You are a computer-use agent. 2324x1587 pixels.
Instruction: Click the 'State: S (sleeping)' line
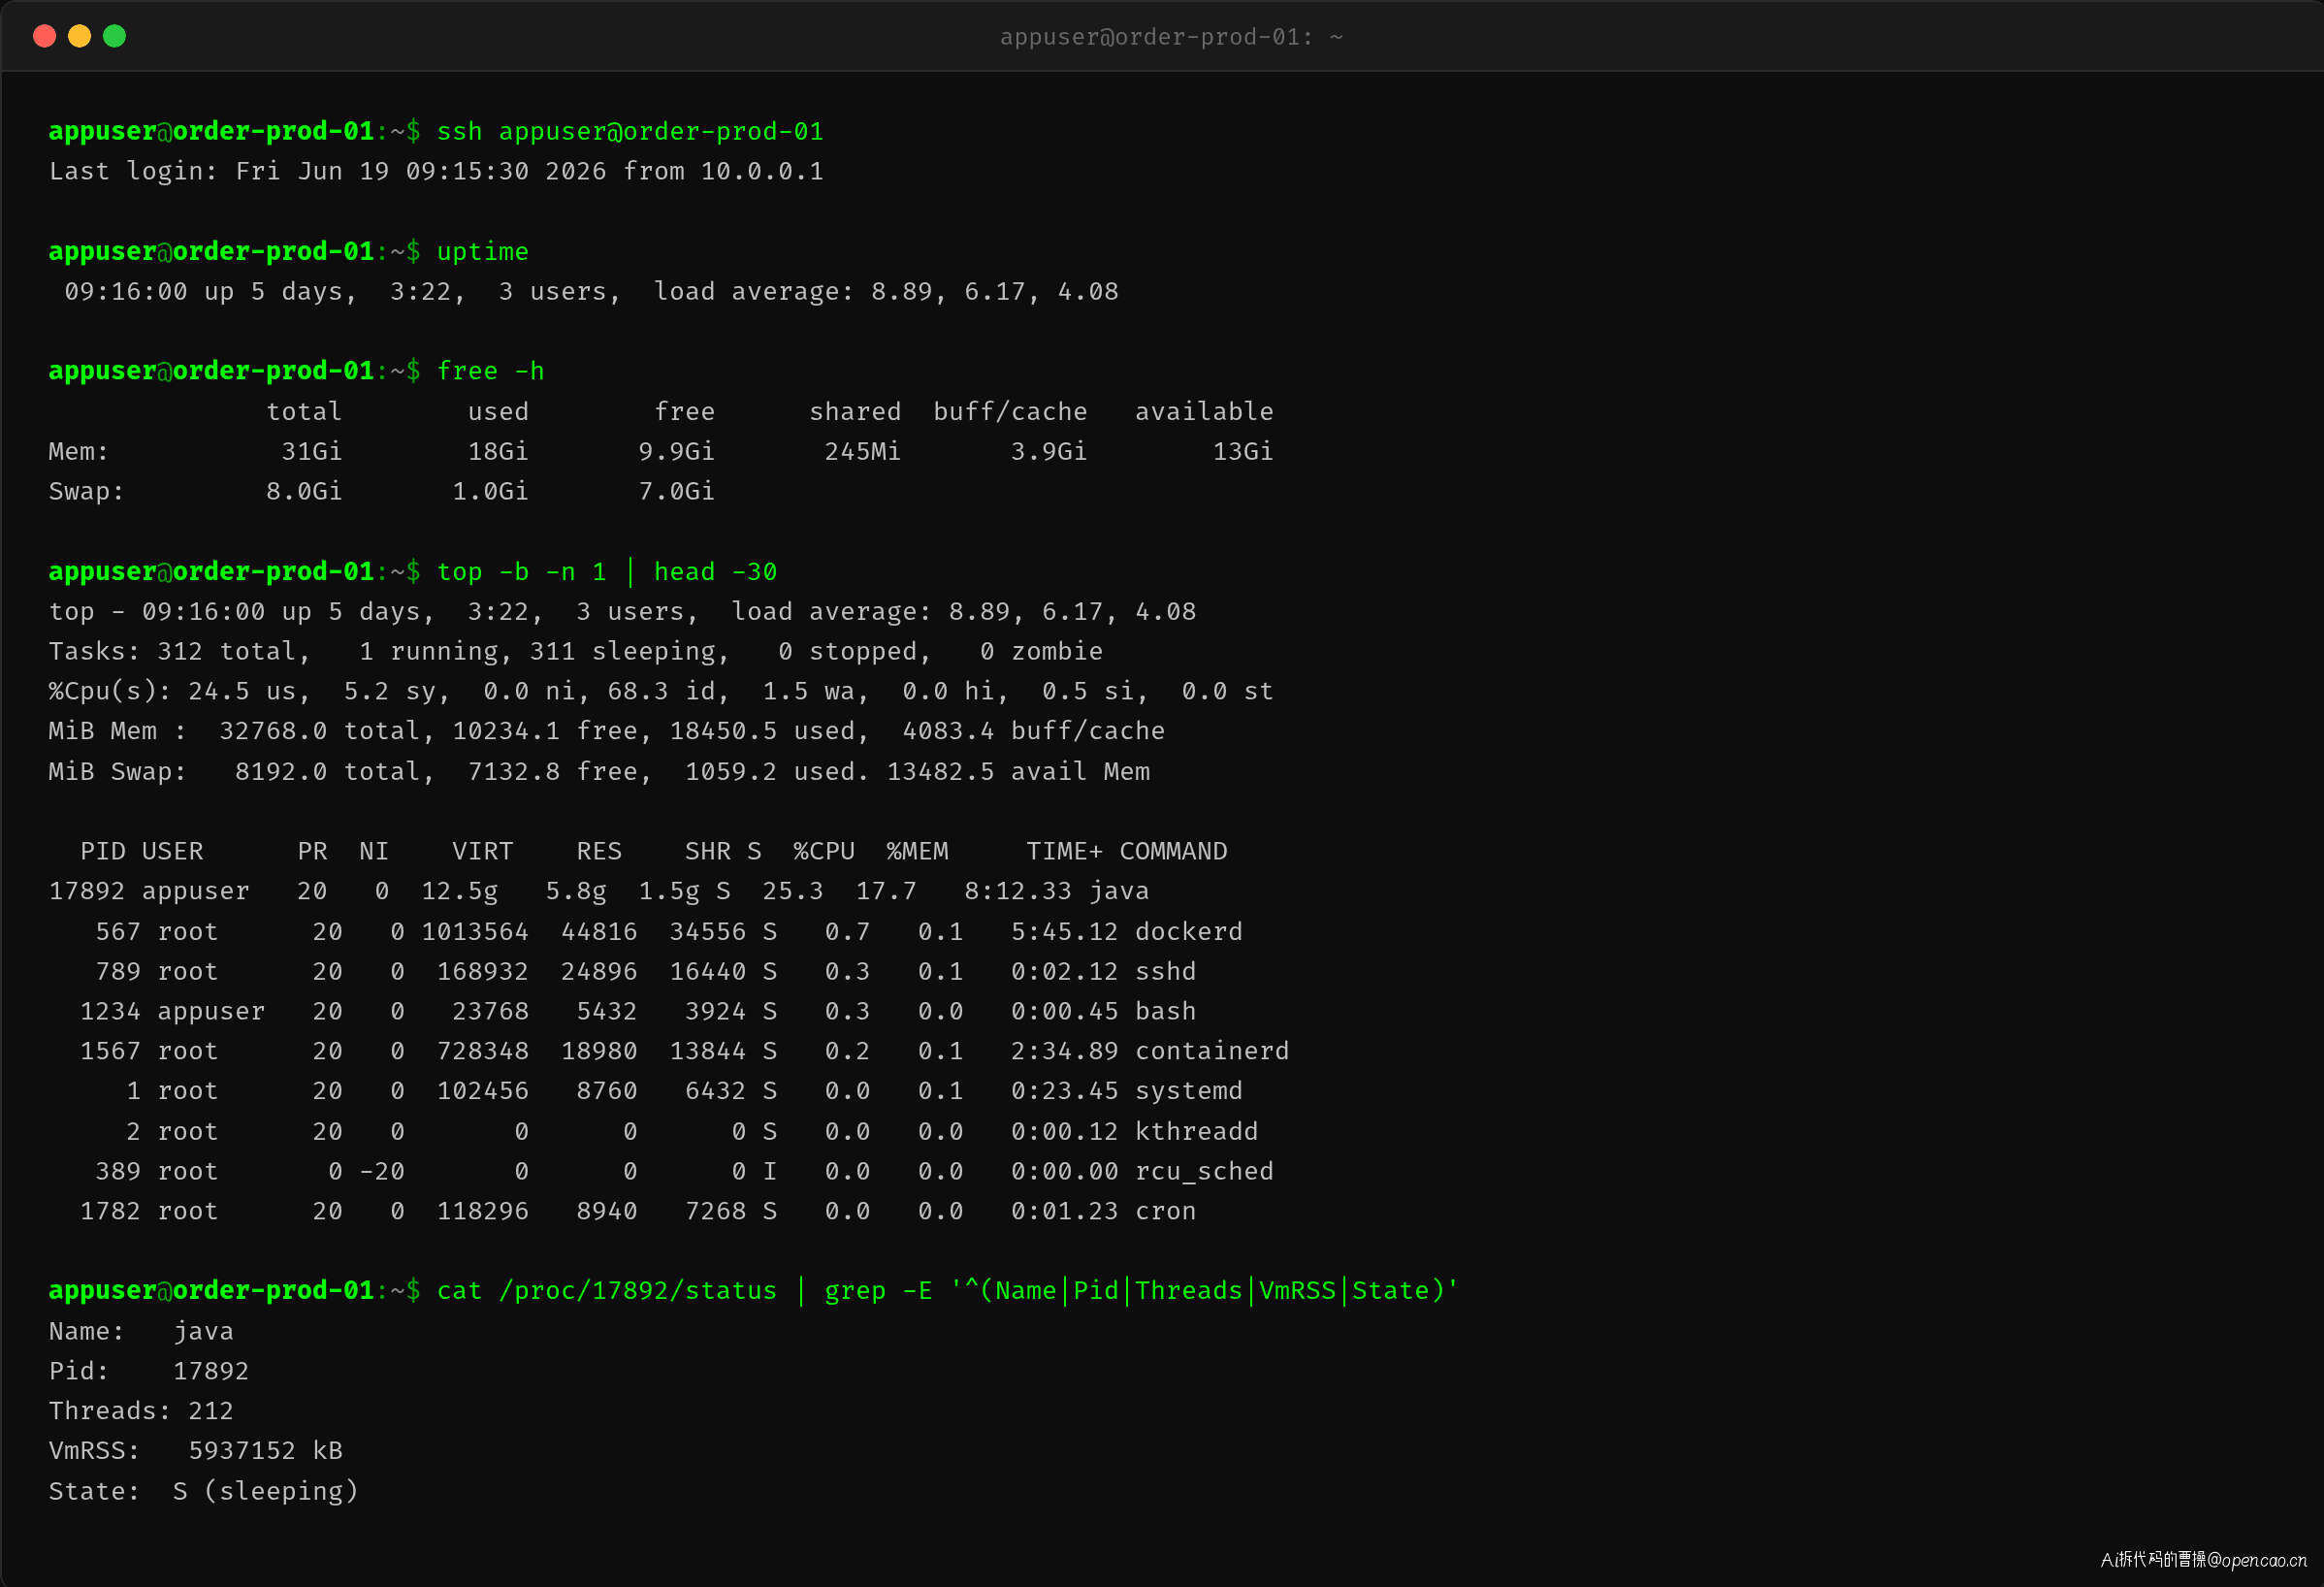click(204, 1491)
